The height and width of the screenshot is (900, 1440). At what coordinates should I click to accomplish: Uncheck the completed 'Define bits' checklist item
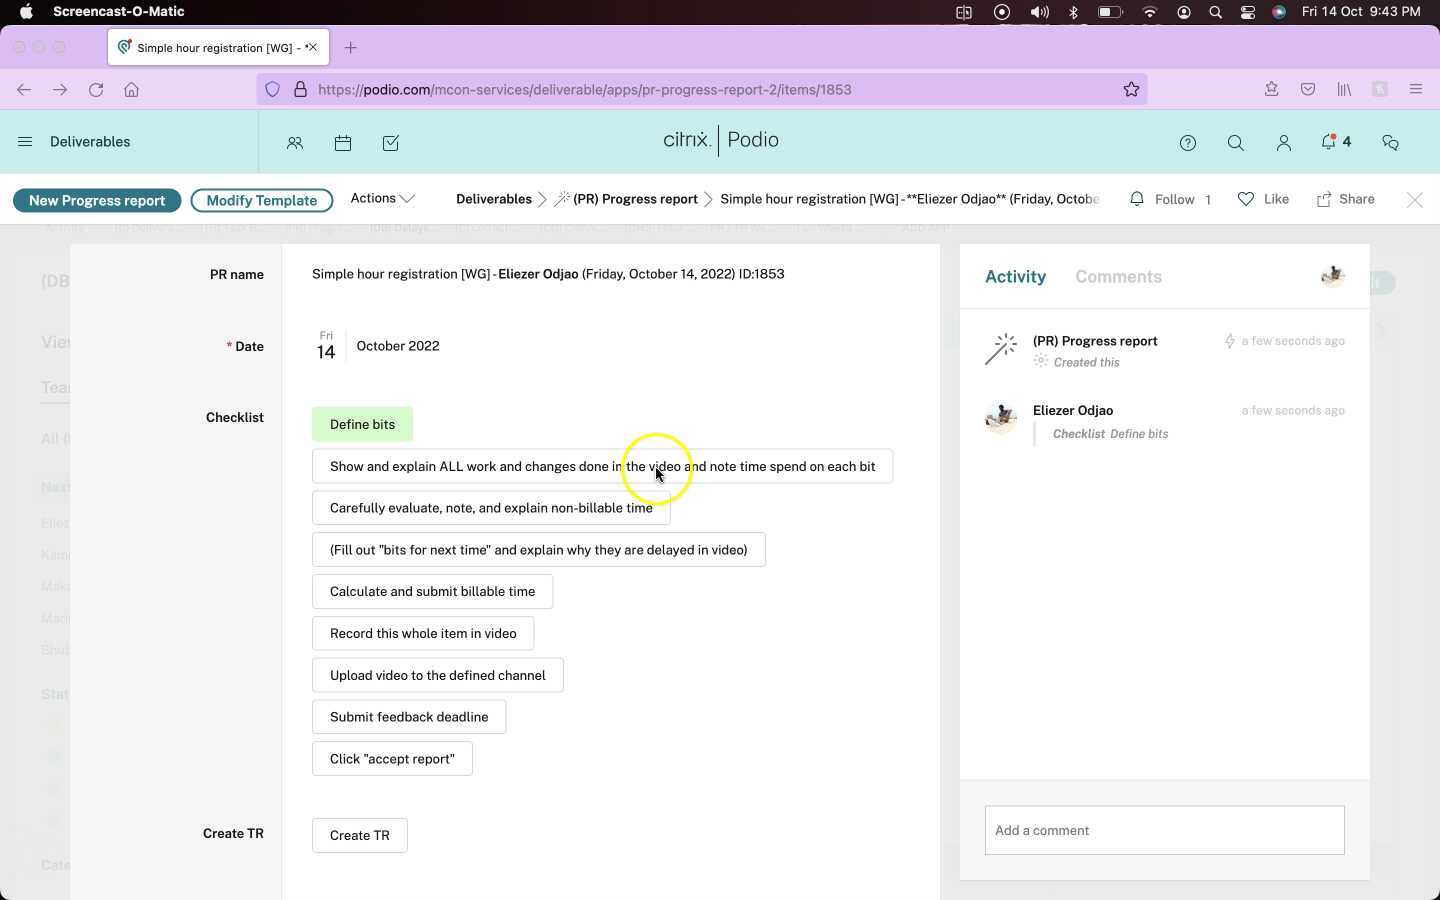click(362, 424)
